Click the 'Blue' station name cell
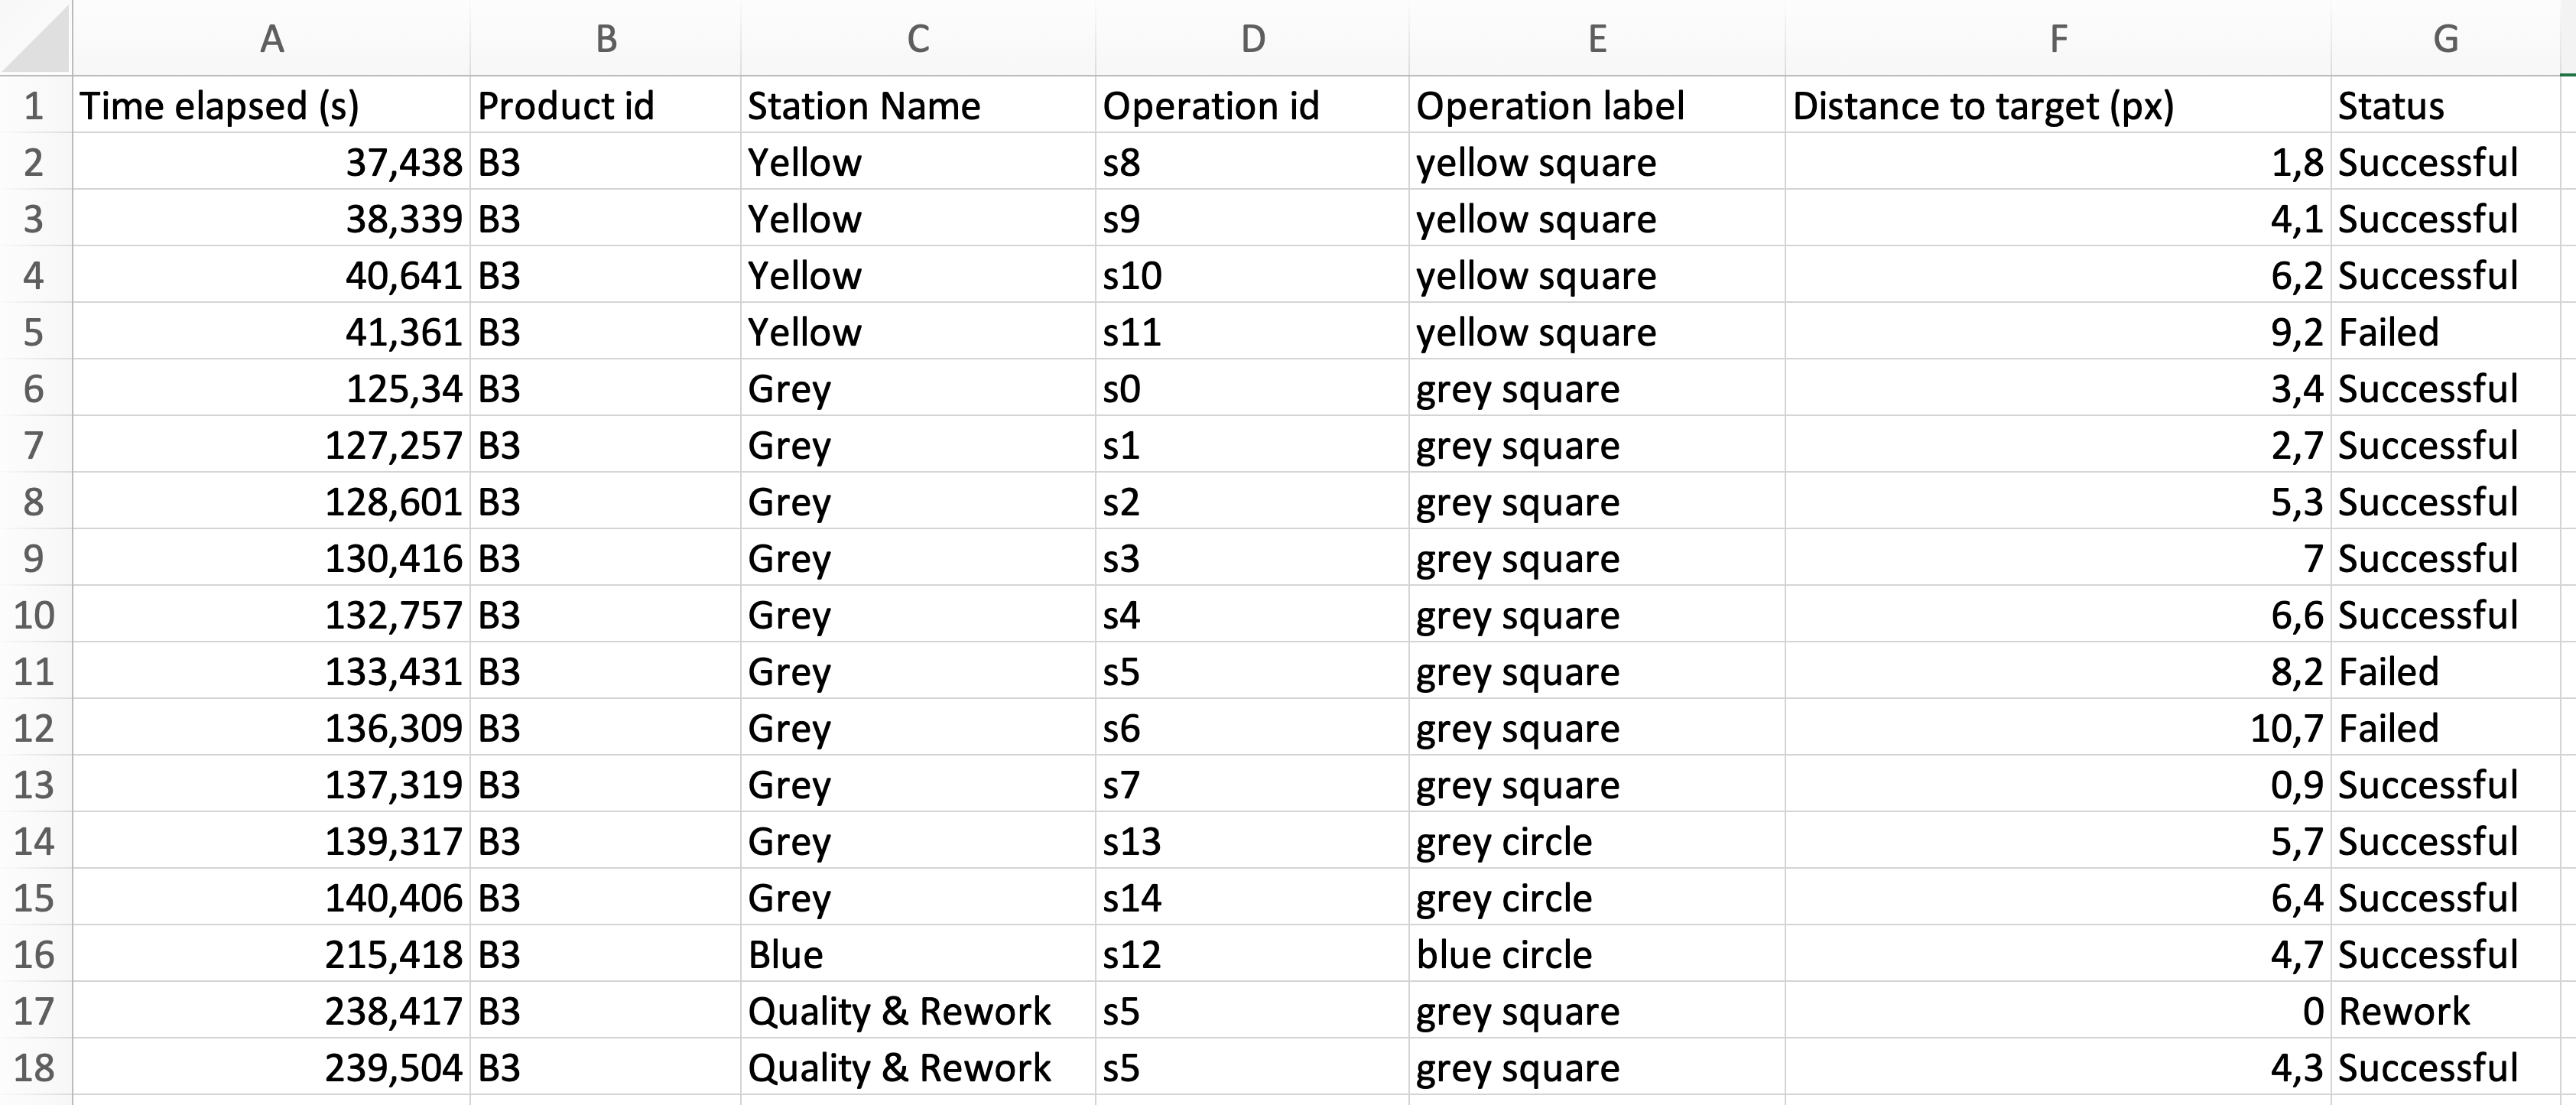Screen dimensions: 2576x1105 918,953
